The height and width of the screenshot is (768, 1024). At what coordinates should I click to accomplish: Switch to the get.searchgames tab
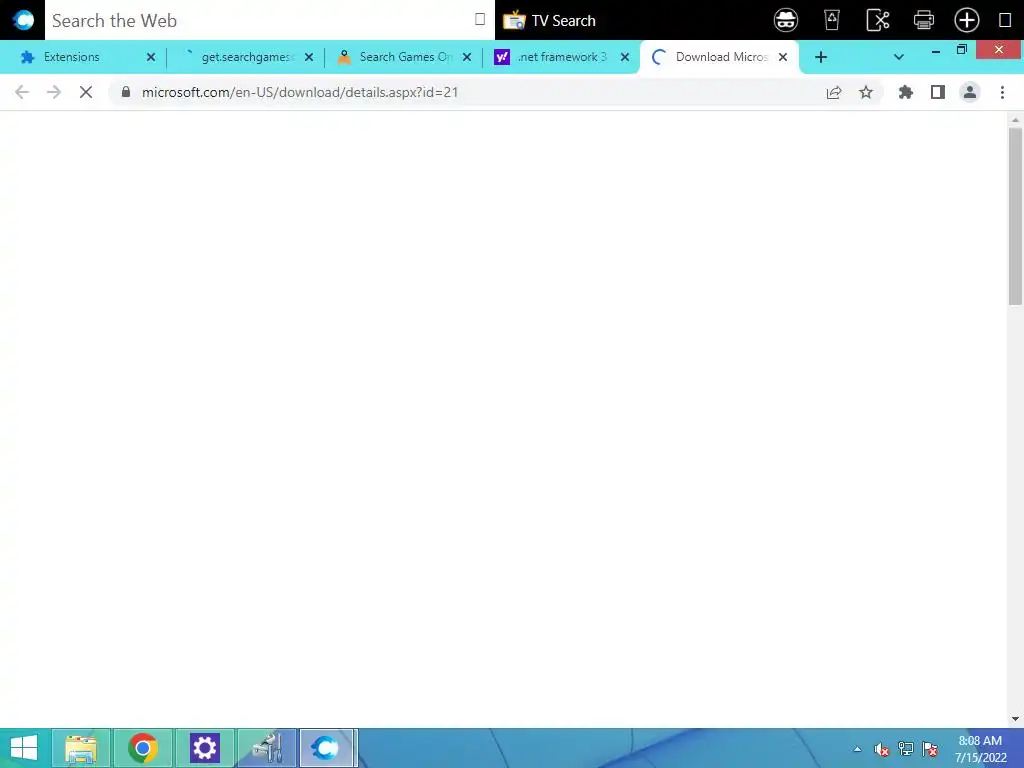(245, 57)
